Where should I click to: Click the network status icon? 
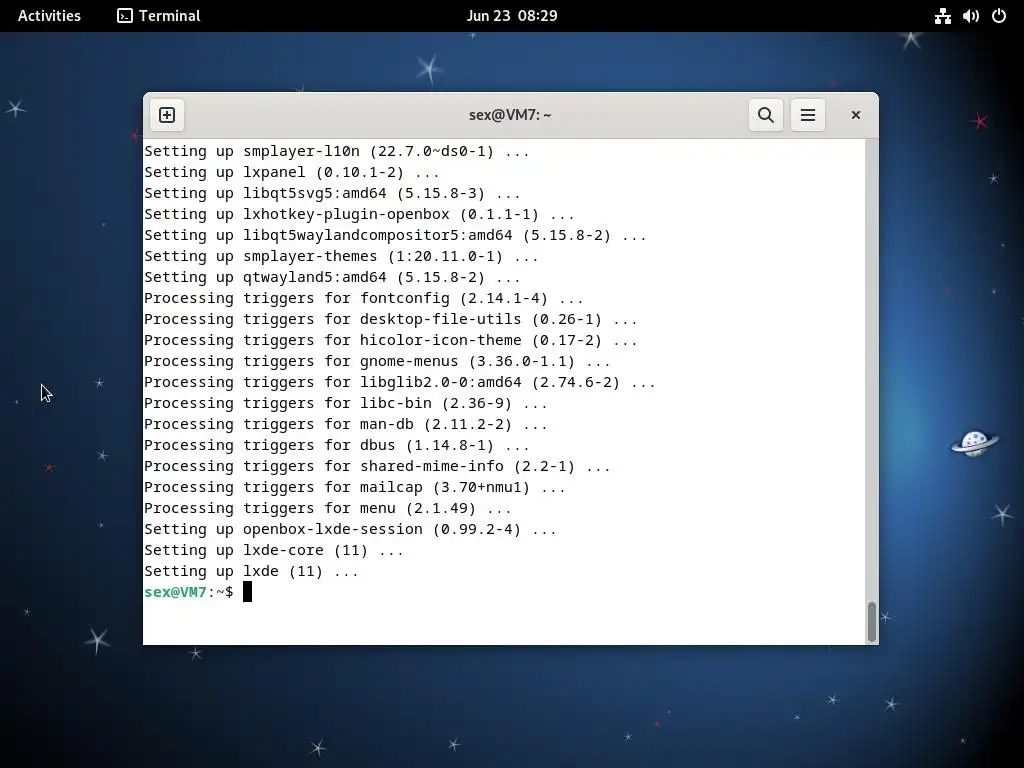tap(942, 16)
